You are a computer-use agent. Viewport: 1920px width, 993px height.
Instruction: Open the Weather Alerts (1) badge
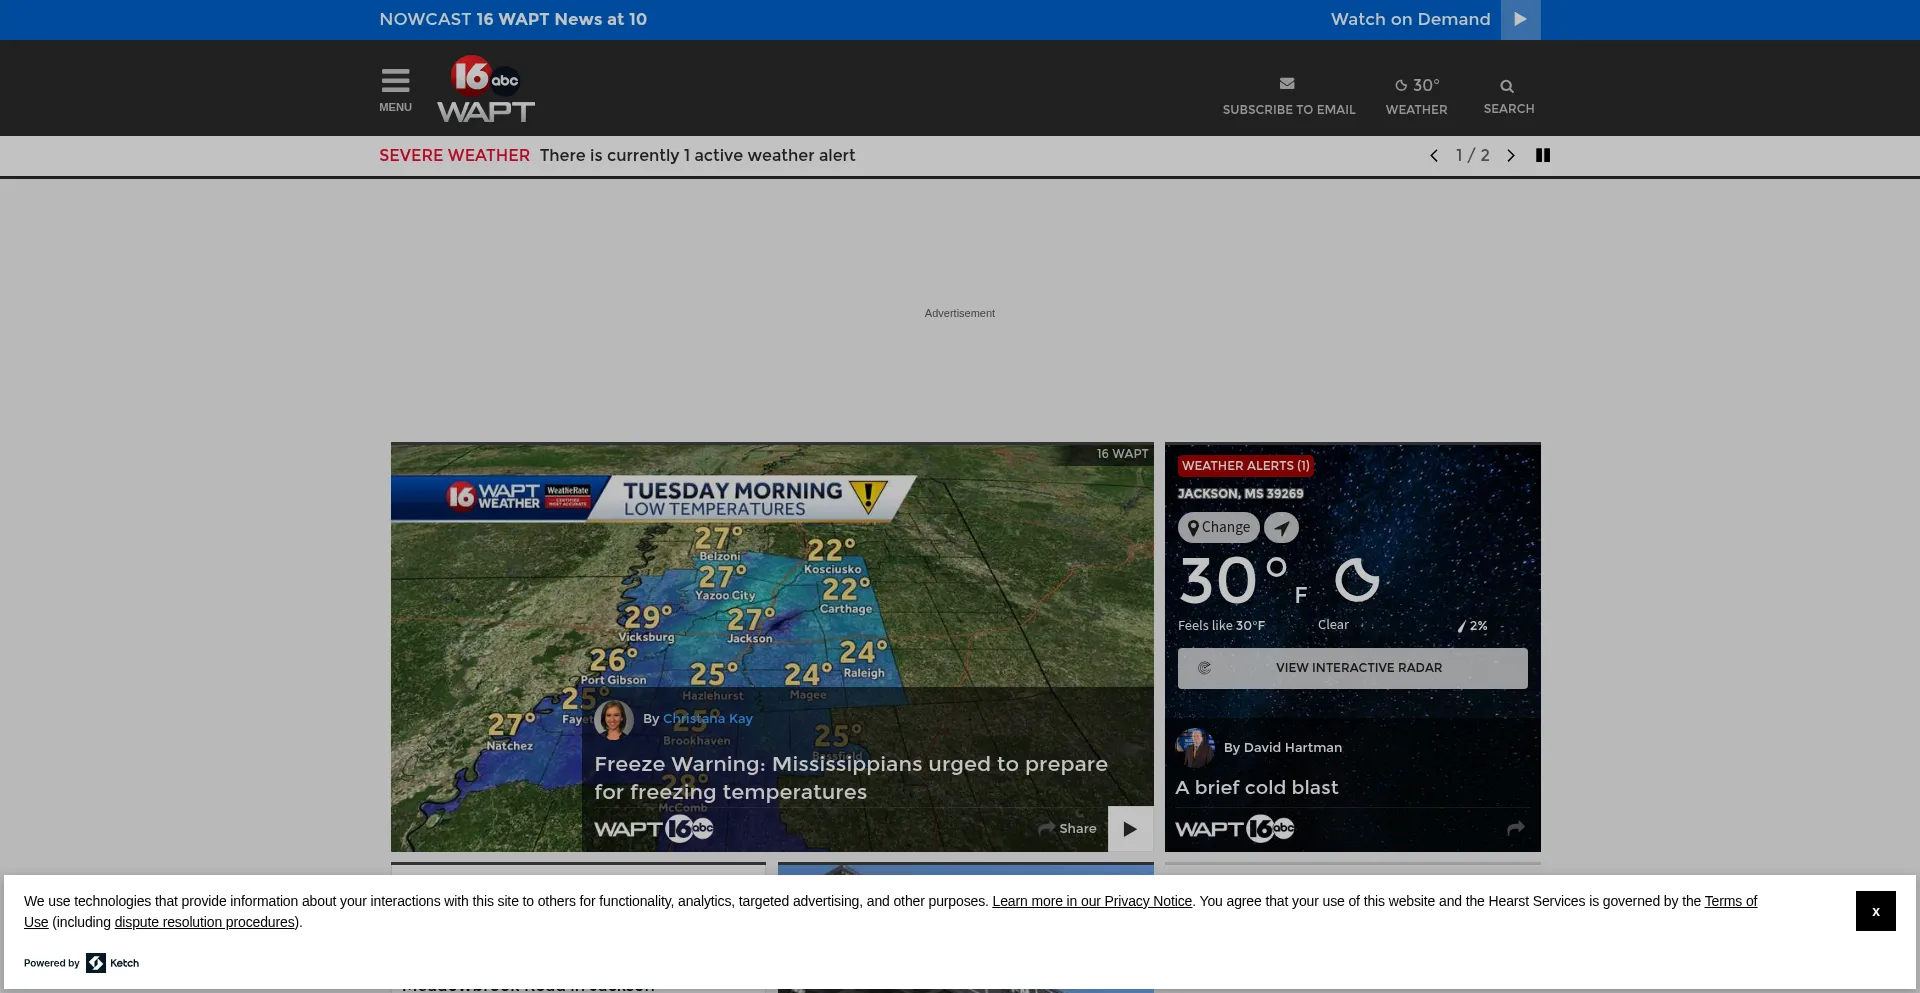pyautogui.click(x=1245, y=466)
